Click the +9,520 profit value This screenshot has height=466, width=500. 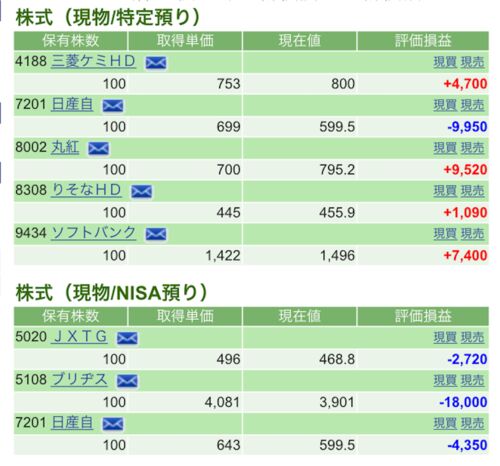click(x=465, y=170)
